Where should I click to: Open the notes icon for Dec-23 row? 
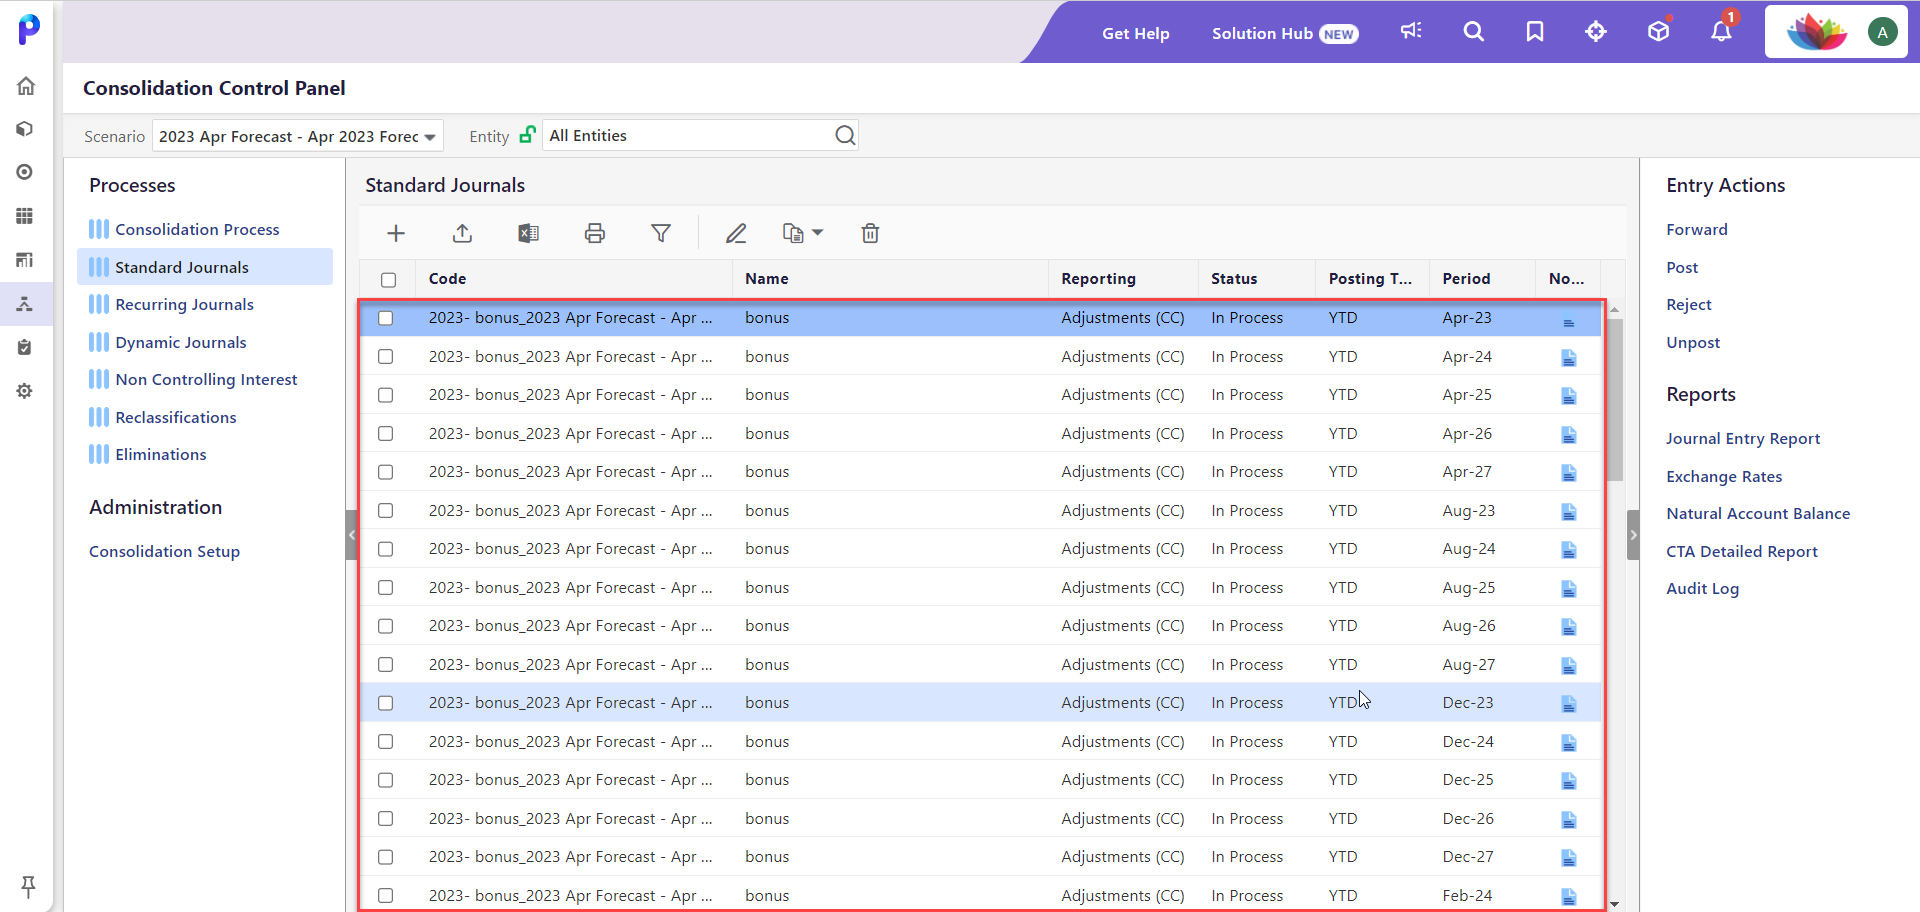click(1569, 704)
